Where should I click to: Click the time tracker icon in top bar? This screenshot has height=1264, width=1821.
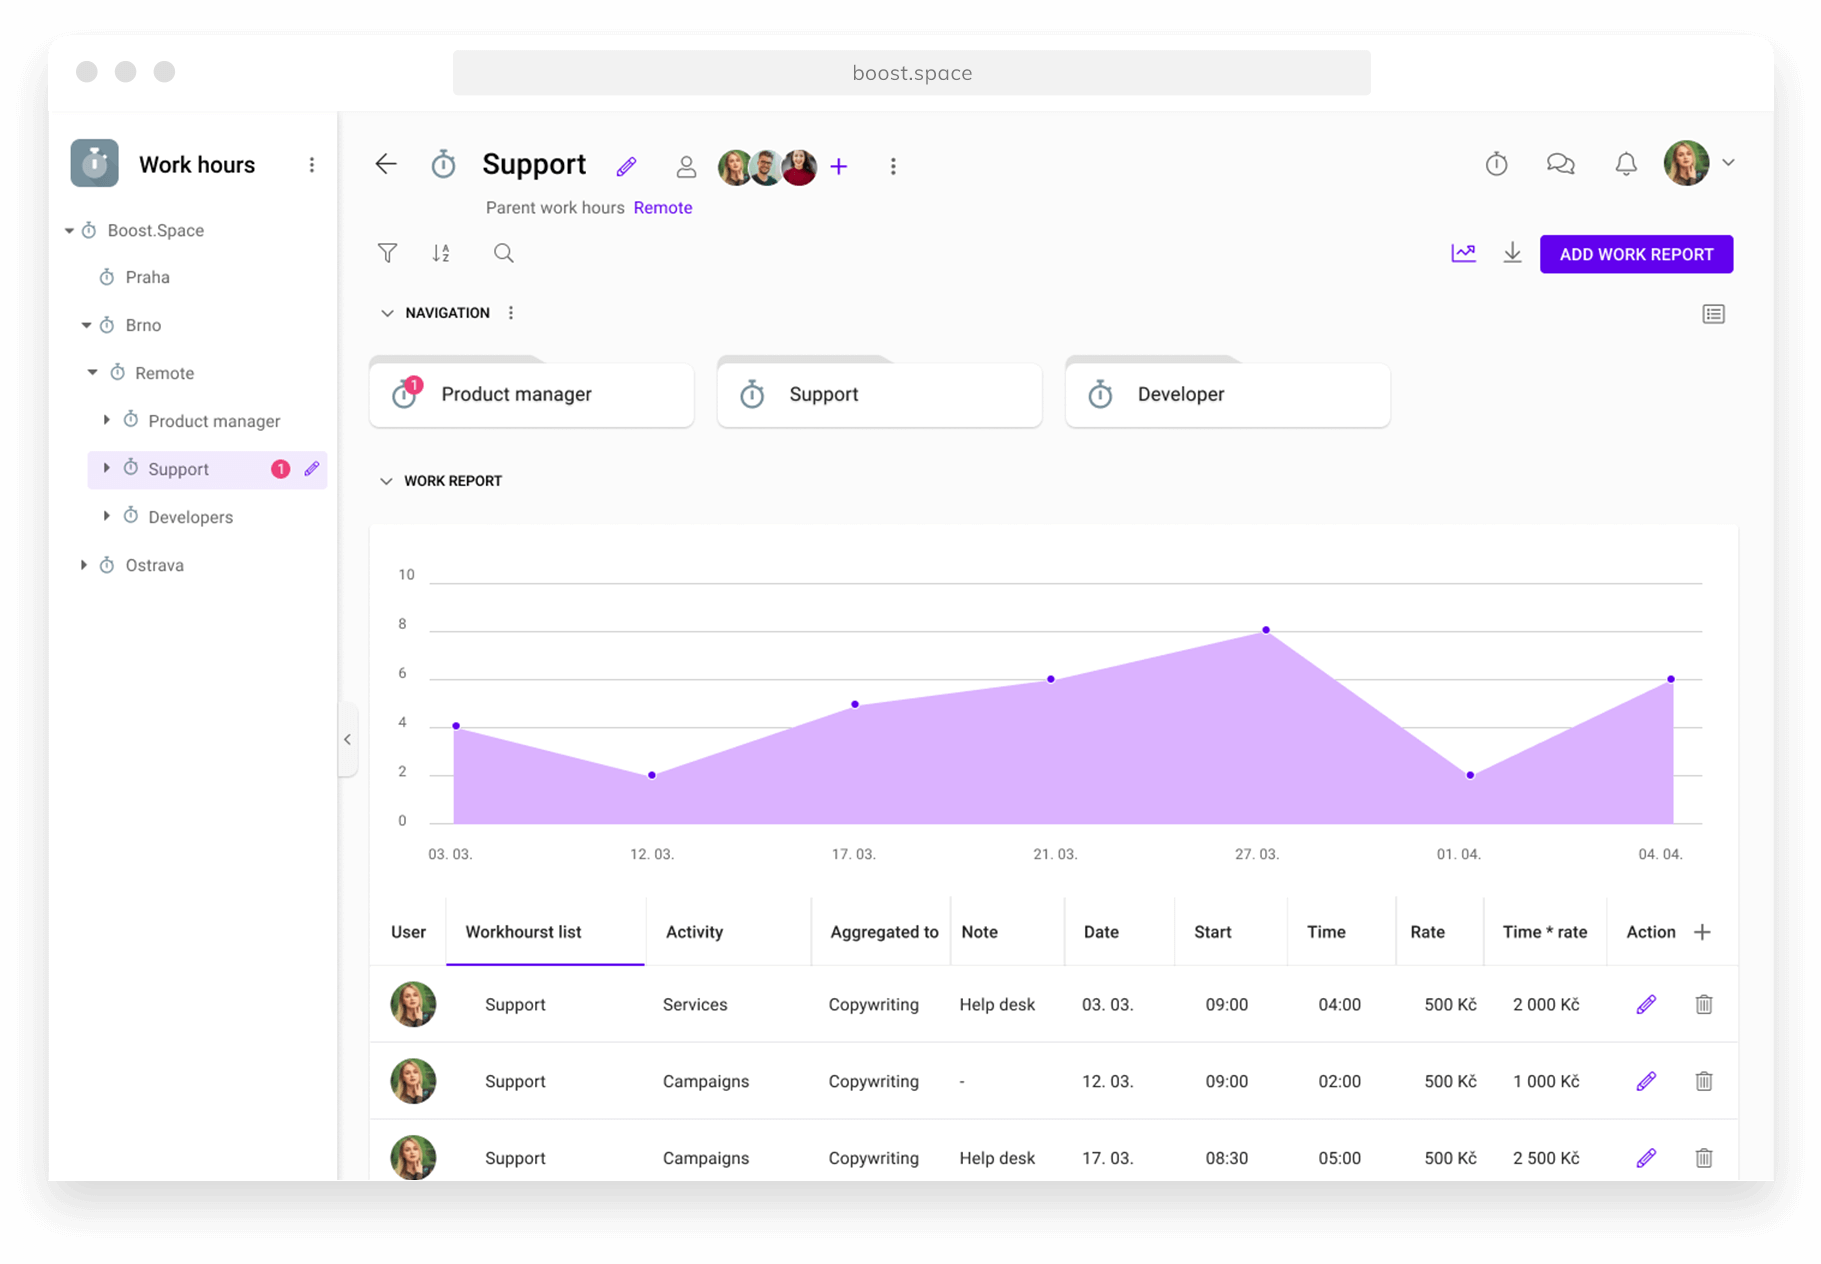(1496, 163)
